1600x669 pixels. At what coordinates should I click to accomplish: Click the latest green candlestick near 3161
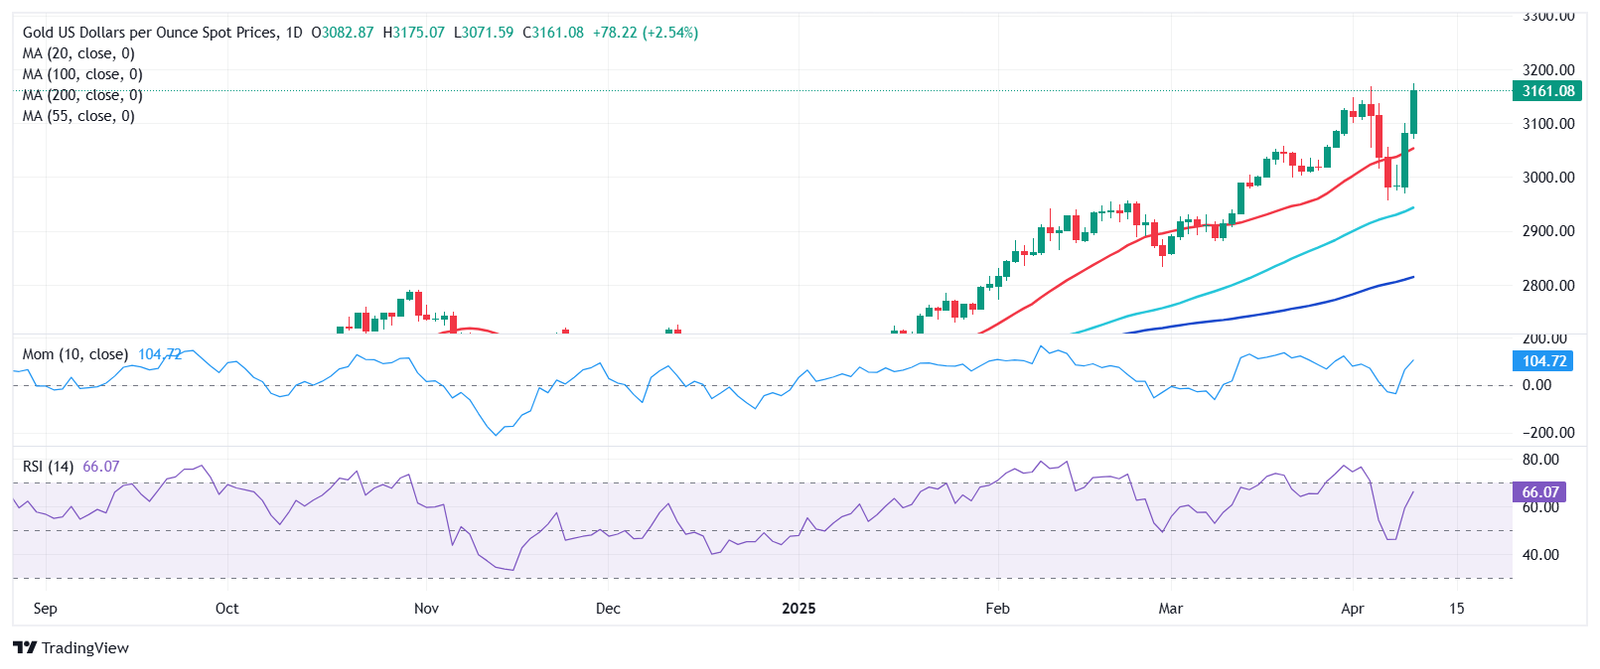(1413, 112)
